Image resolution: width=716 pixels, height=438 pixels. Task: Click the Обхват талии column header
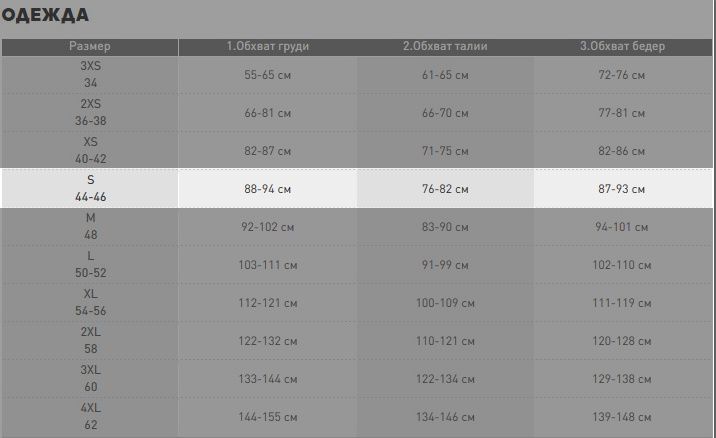pos(445,47)
